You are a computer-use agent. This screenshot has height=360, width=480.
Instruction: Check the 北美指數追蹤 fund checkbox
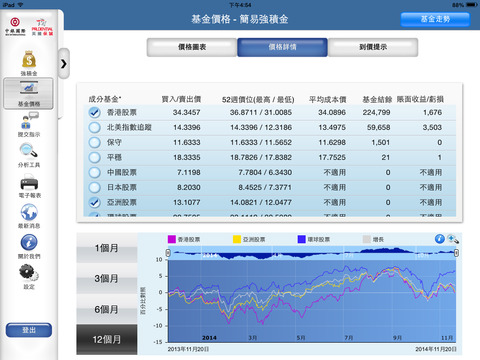[95, 127]
